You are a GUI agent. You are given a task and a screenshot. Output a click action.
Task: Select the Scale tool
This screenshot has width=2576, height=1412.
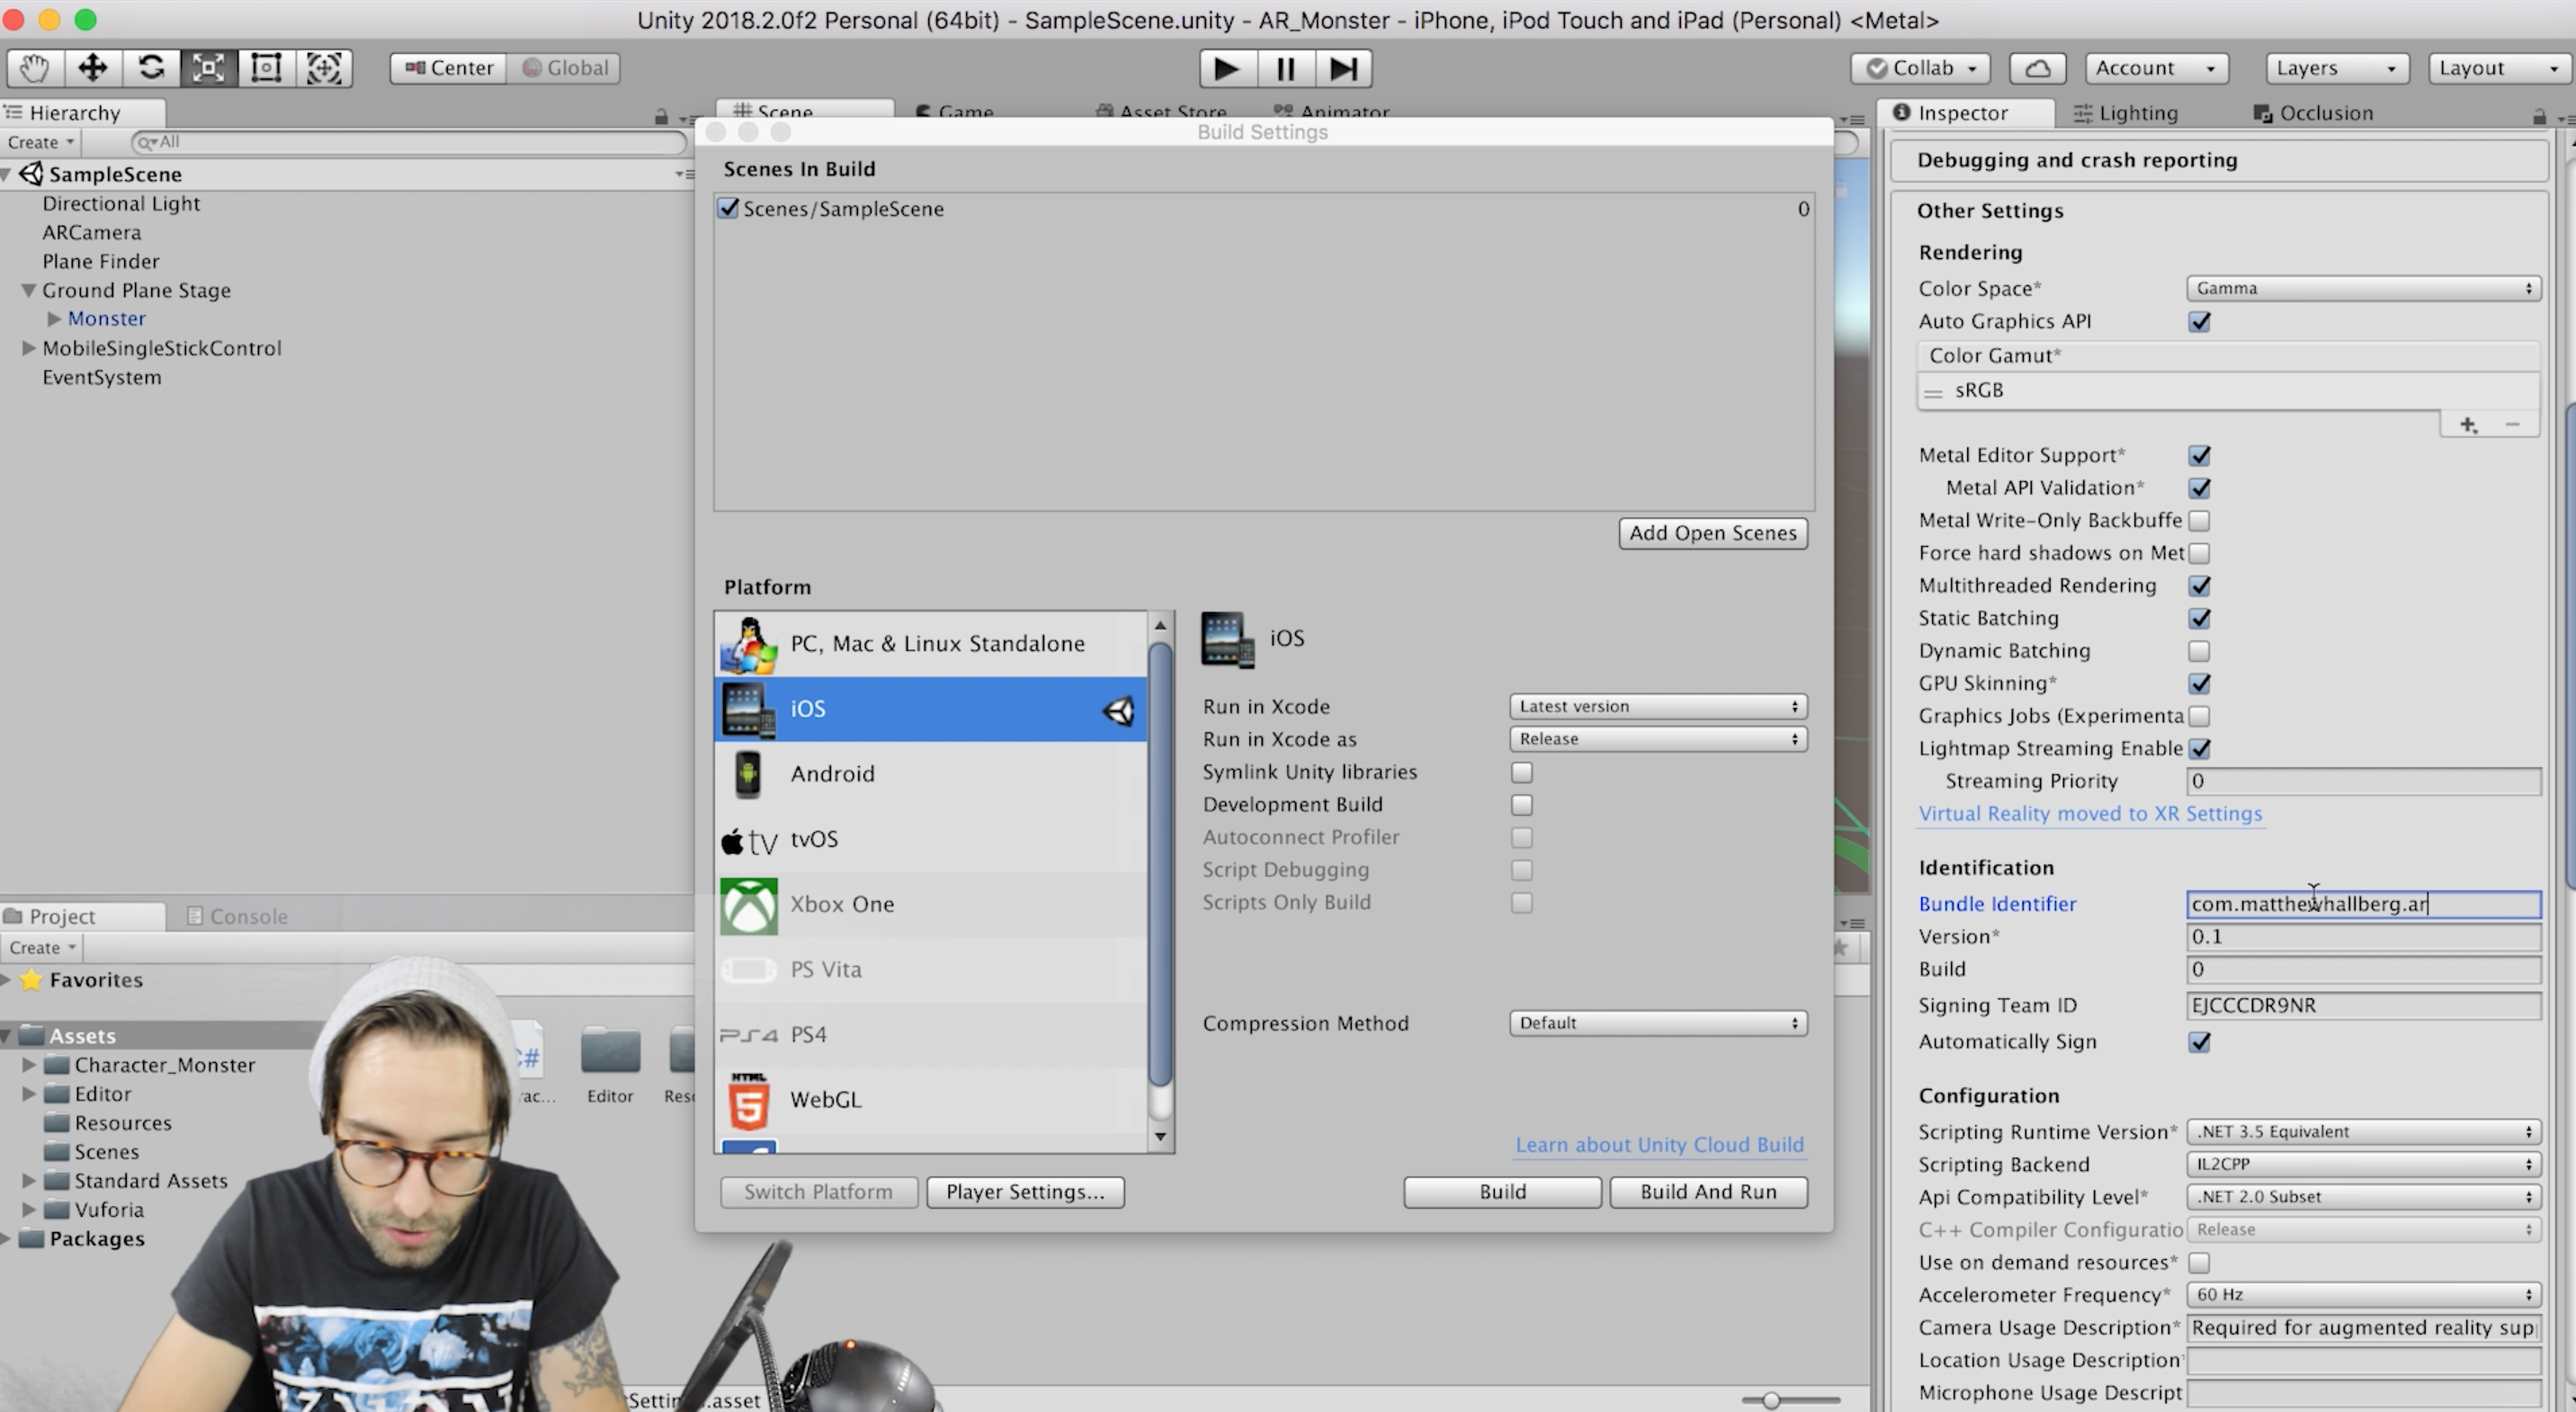pos(208,68)
